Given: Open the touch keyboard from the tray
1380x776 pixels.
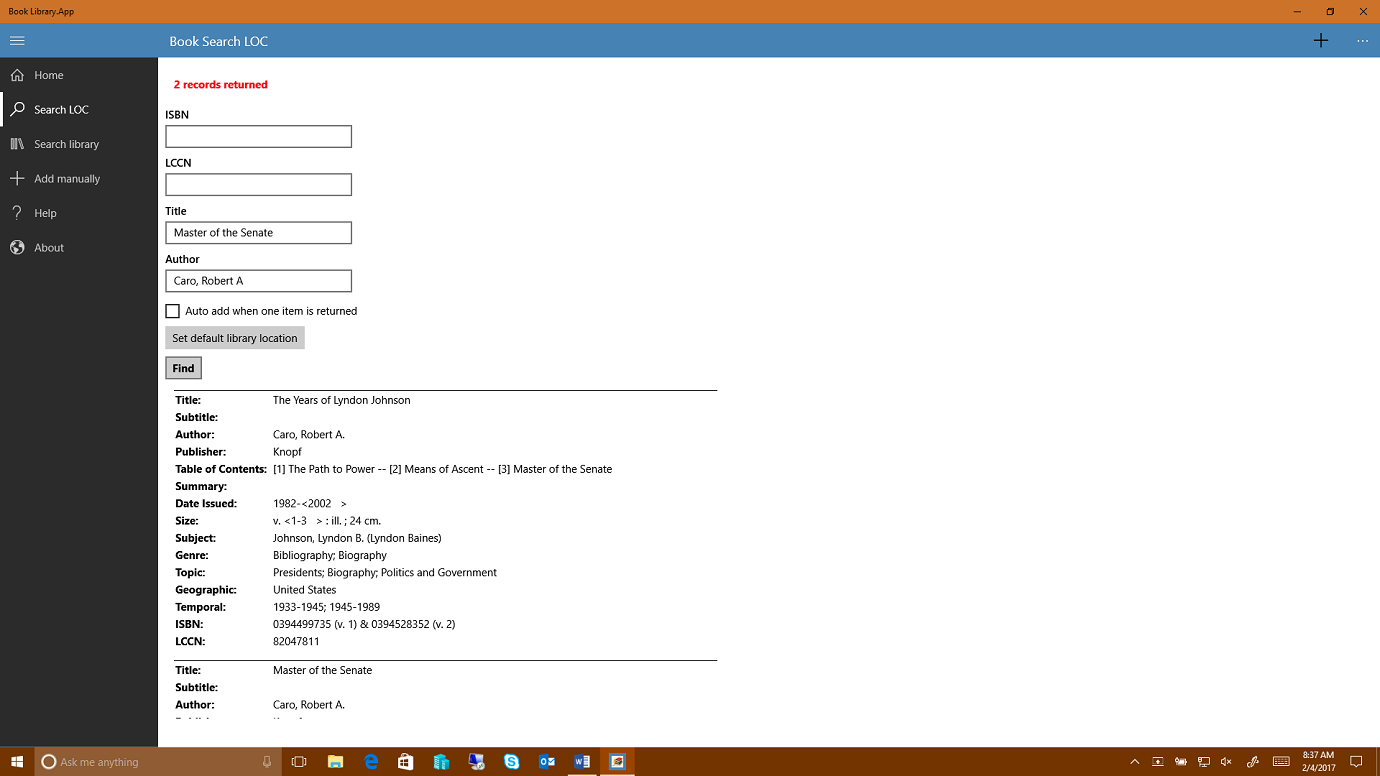Looking at the screenshot, I should pos(1281,762).
